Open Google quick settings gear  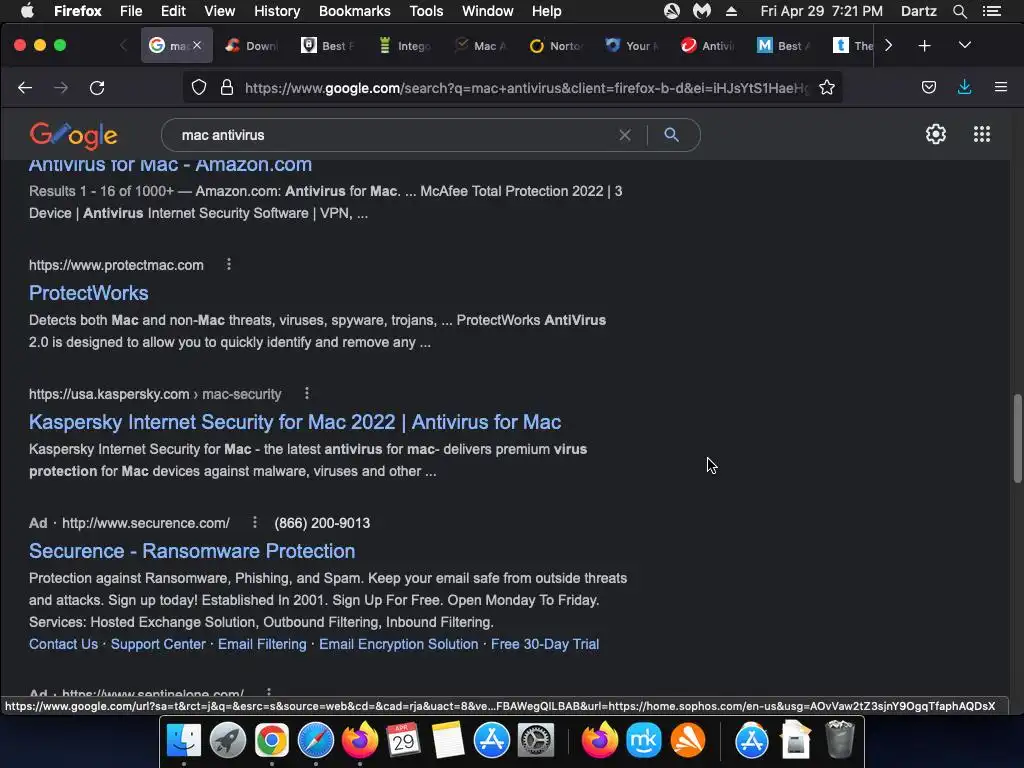pyautogui.click(x=936, y=134)
